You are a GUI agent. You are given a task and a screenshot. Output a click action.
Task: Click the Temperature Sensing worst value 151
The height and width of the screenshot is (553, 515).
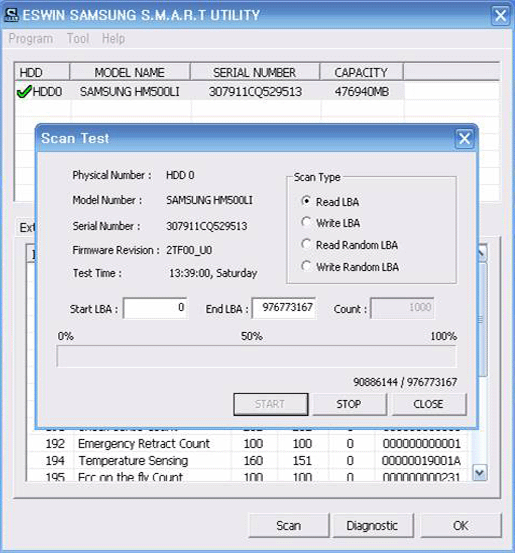pyautogui.click(x=302, y=461)
